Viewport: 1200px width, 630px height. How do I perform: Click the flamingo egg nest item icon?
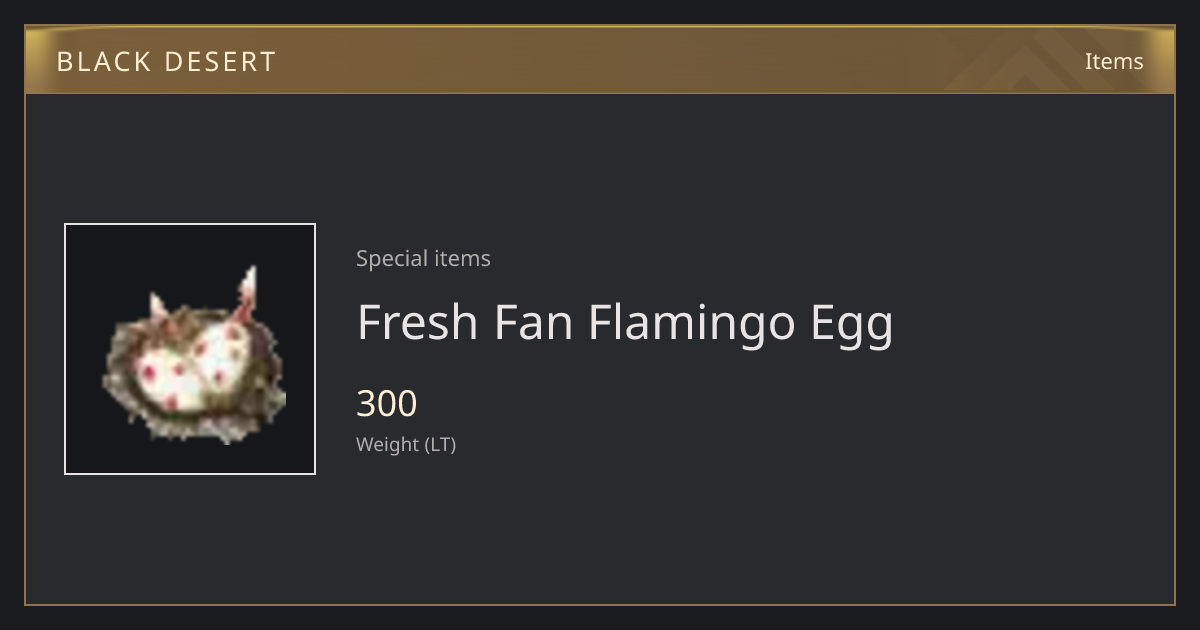(x=190, y=349)
